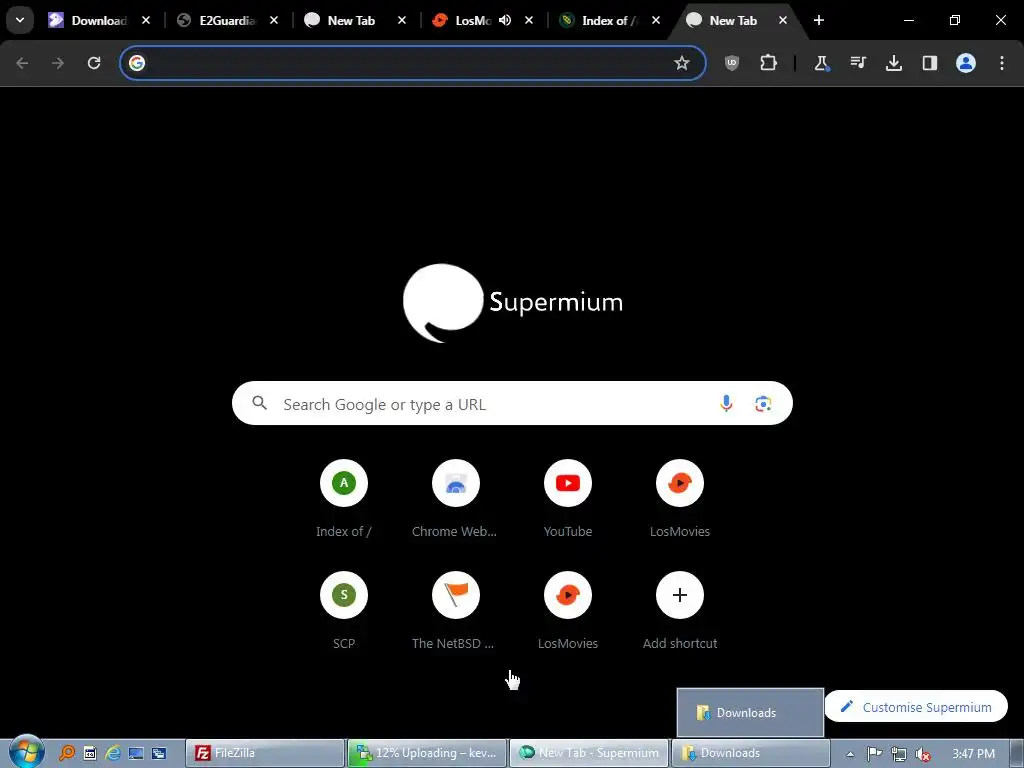Image resolution: width=1024 pixels, height=768 pixels.
Task: Open Chrome Labs flask icon
Action: pos(822,63)
